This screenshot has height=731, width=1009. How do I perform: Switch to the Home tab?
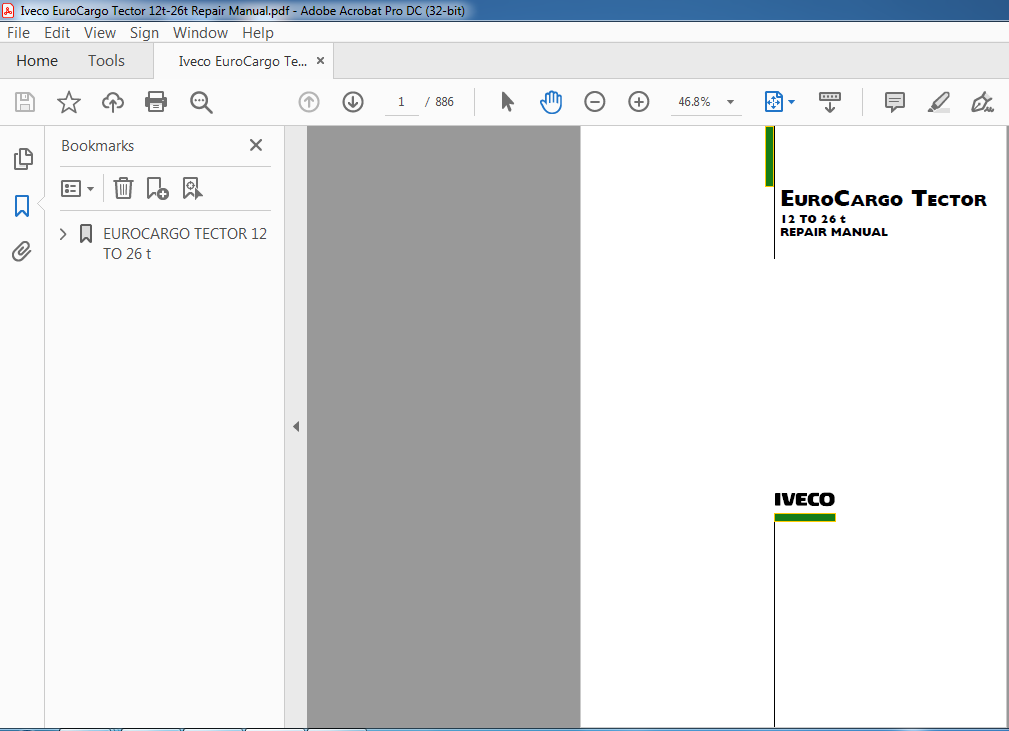[x=37, y=61]
